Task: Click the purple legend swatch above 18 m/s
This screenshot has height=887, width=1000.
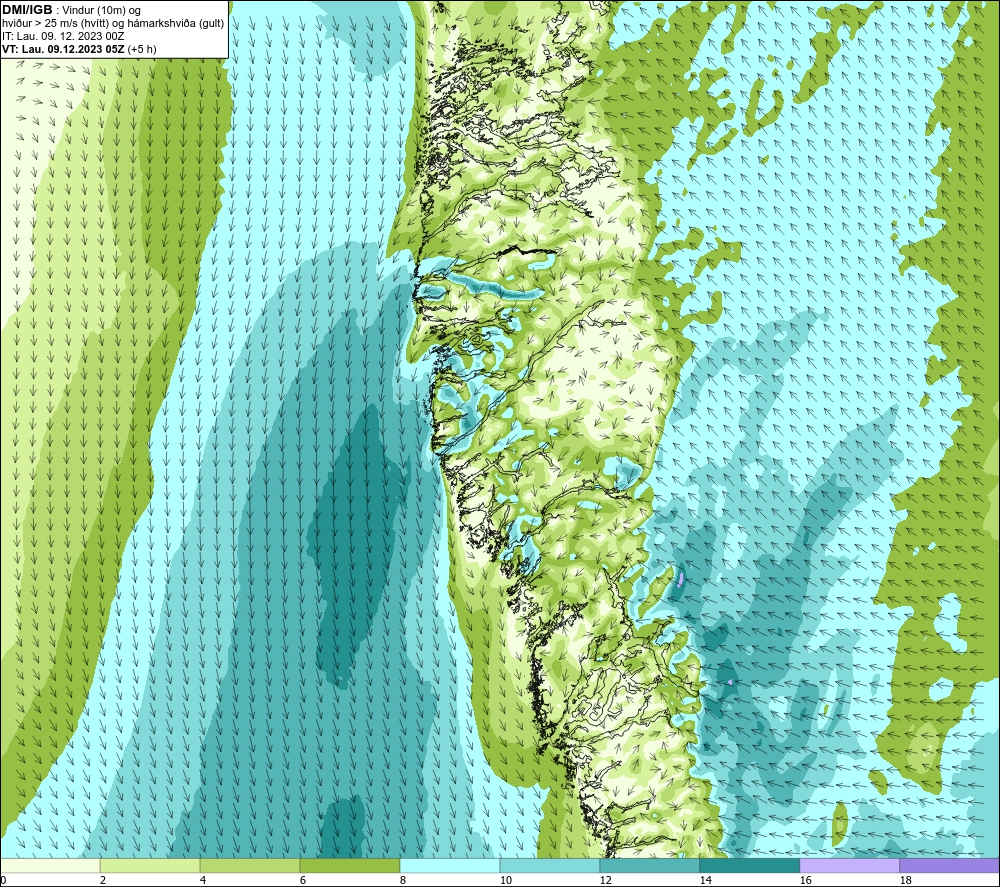Action: click(x=950, y=865)
